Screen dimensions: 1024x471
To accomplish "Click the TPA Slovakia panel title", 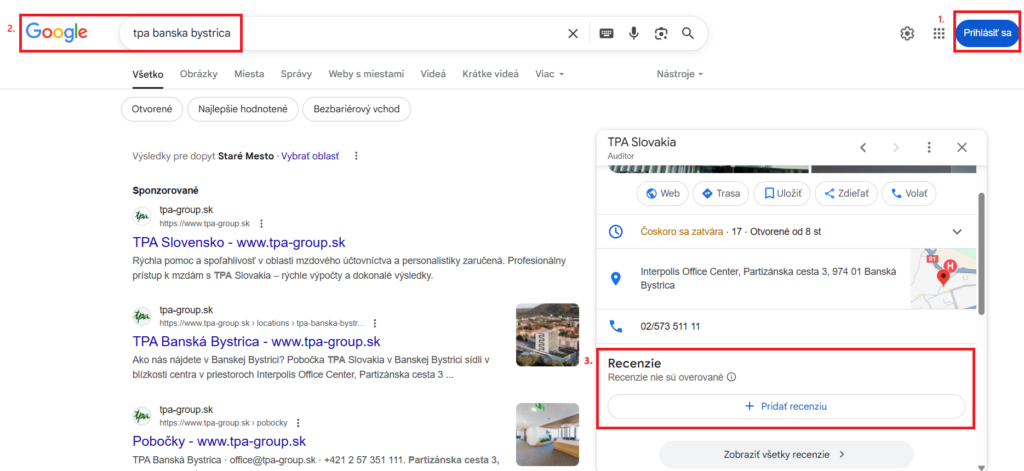I will (x=641, y=142).
